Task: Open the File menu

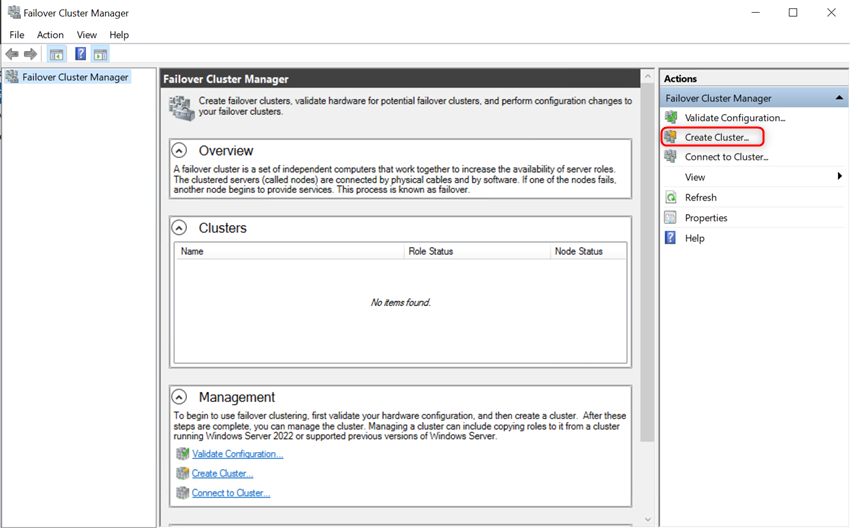Action: (17, 35)
